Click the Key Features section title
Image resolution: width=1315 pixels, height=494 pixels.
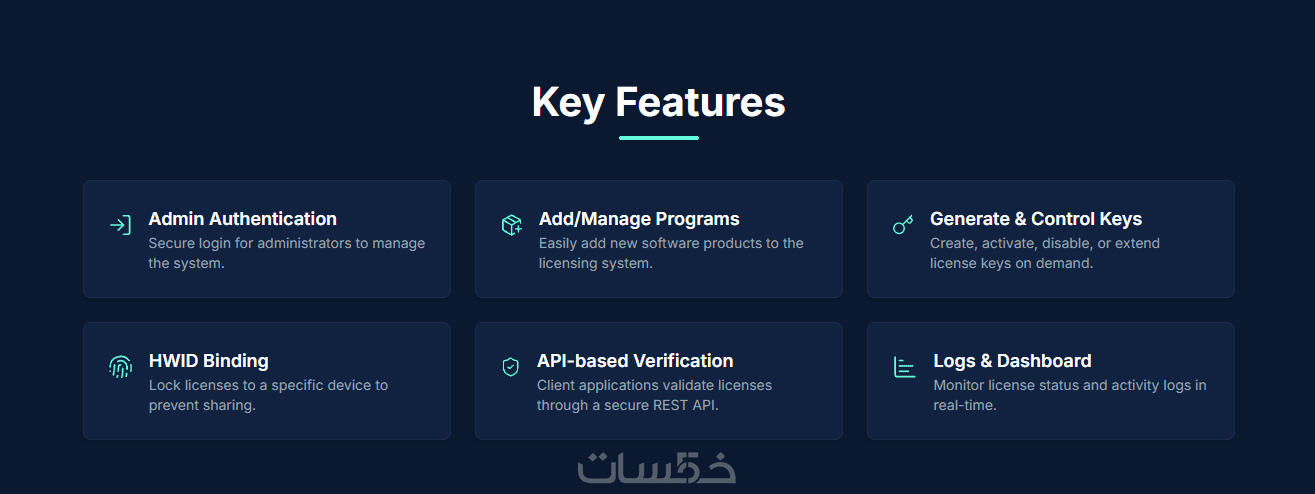coord(658,102)
